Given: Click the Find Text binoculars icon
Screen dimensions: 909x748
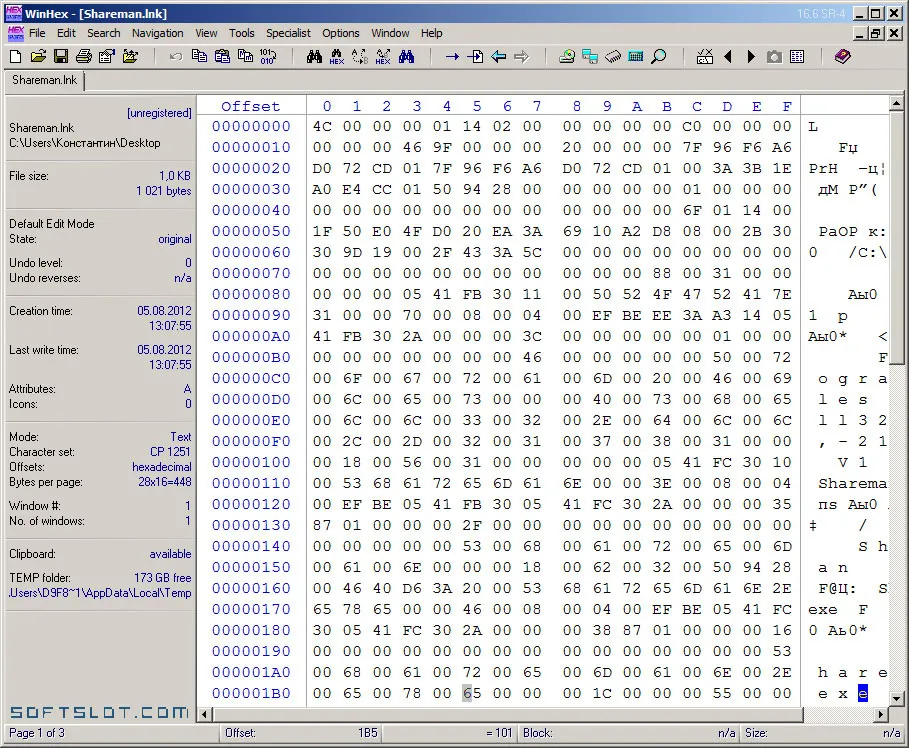Looking at the screenshot, I should point(314,56).
